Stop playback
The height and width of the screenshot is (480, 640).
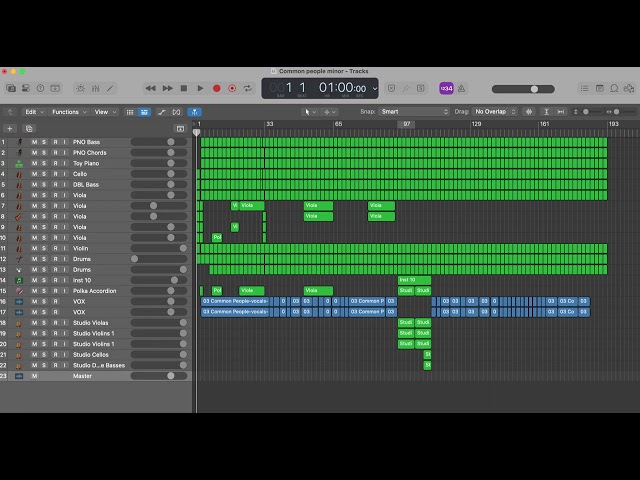pyautogui.click(x=184, y=88)
